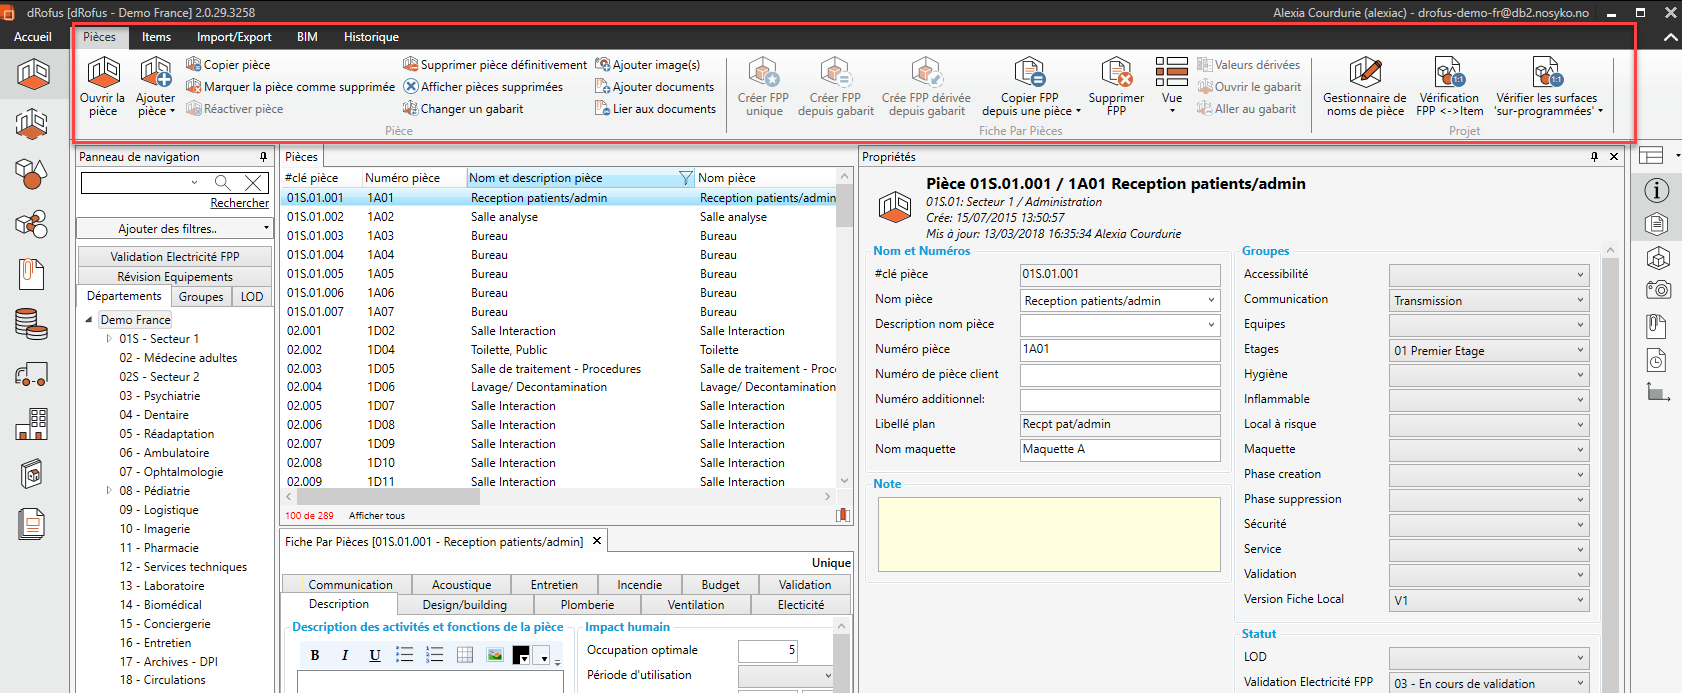Image resolution: width=1682 pixels, height=693 pixels.
Task: Insert an image in the description editor
Action: [x=494, y=655]
